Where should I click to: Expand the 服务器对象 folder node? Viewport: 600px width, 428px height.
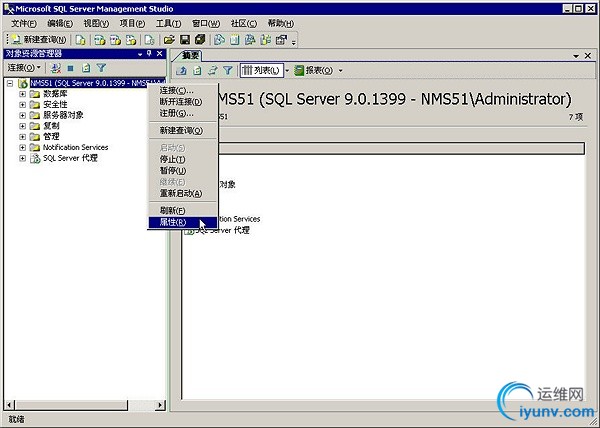[x=23, y=115]
